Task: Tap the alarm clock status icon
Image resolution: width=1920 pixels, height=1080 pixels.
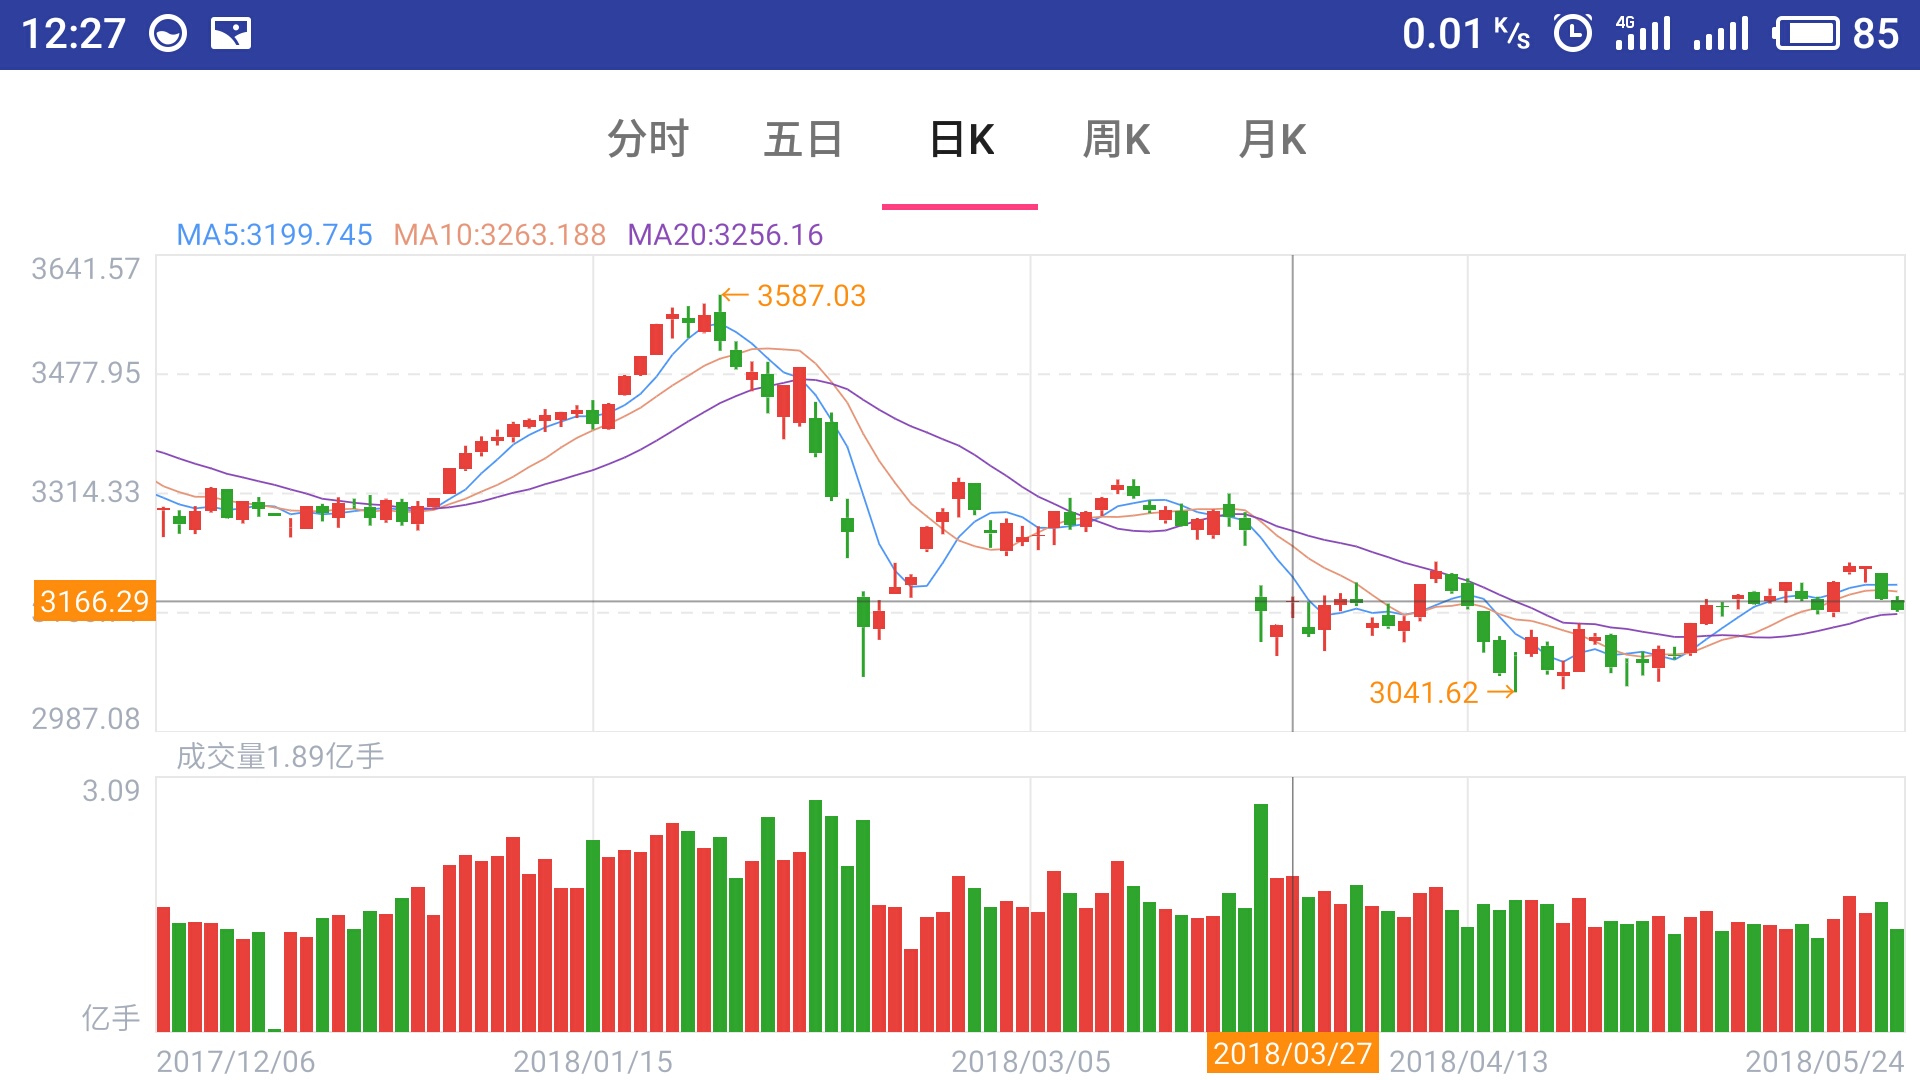Action: click(1572, 34)
